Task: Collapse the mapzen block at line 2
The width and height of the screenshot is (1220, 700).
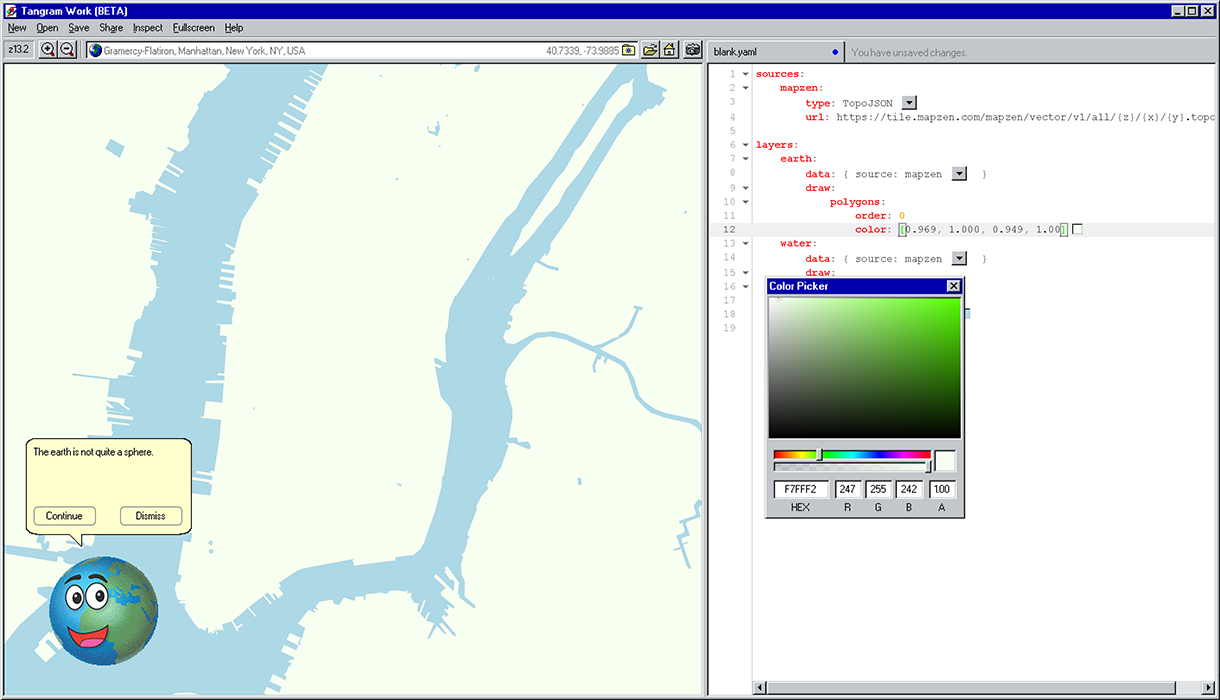Action: click(x=745, y=88)
